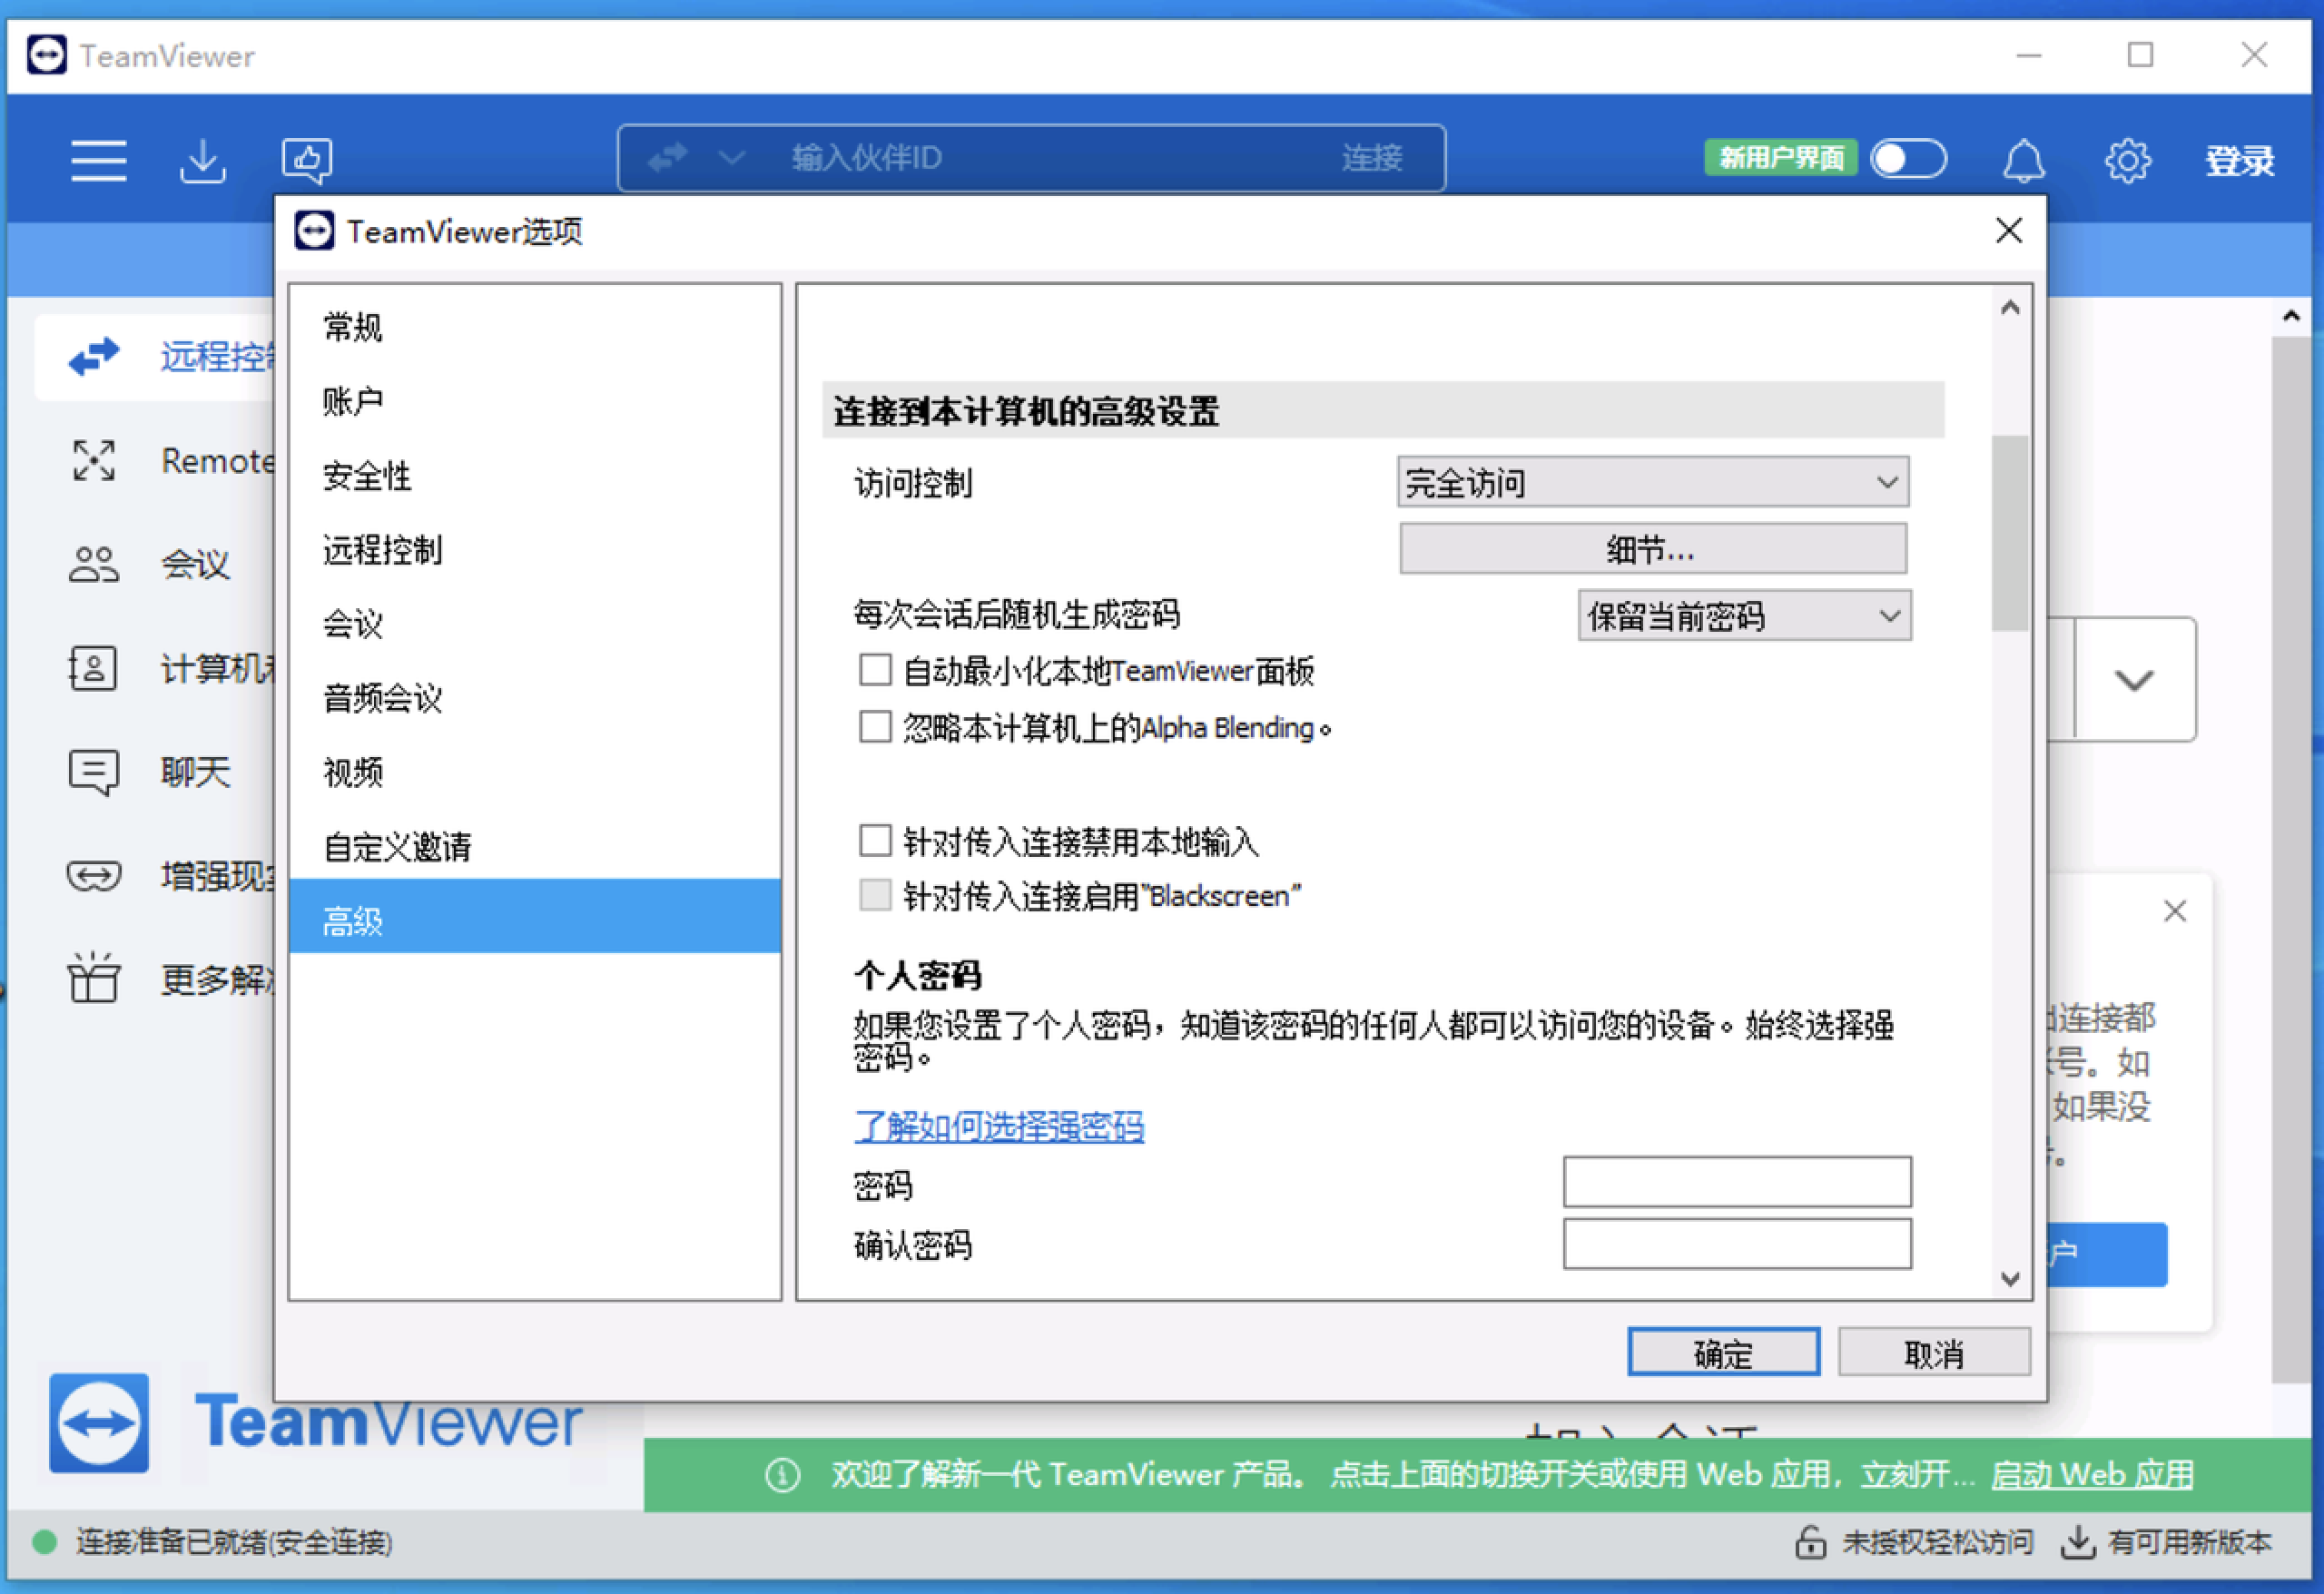
Task: Open 会议 people icon in main sidebar
Action: pos(94,565)
